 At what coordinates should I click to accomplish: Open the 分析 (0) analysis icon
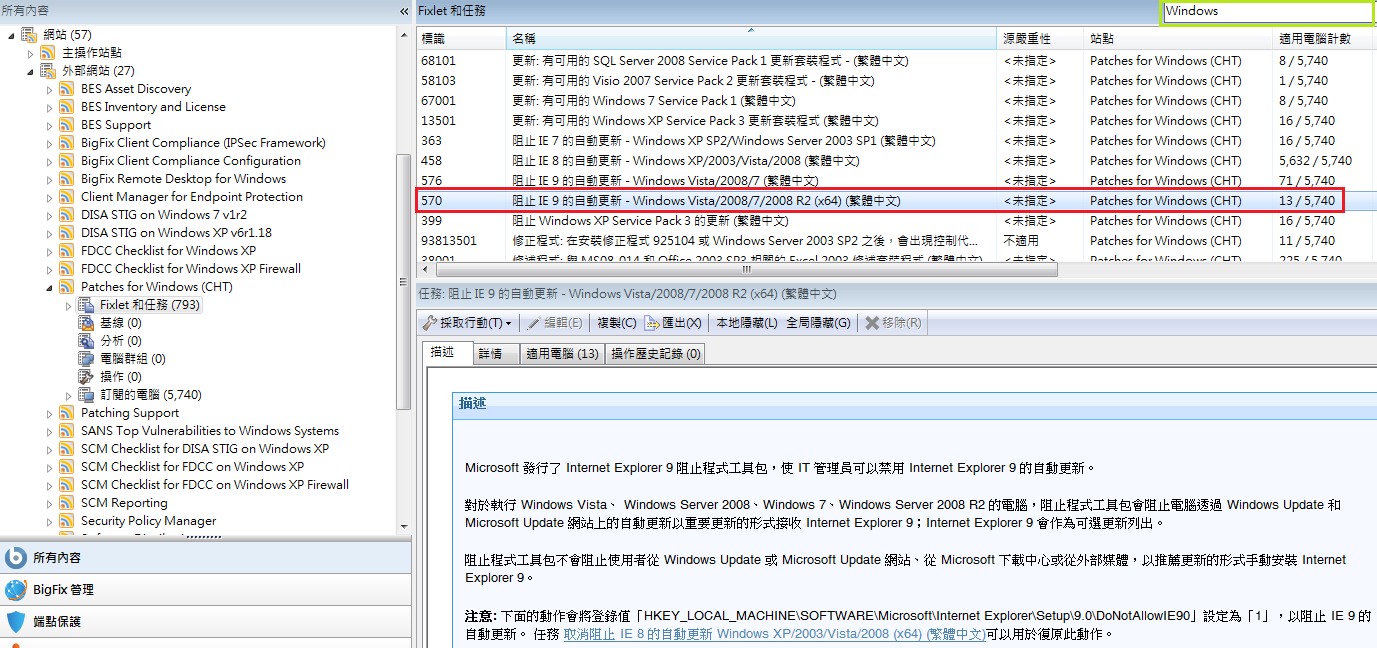[86, 341]
